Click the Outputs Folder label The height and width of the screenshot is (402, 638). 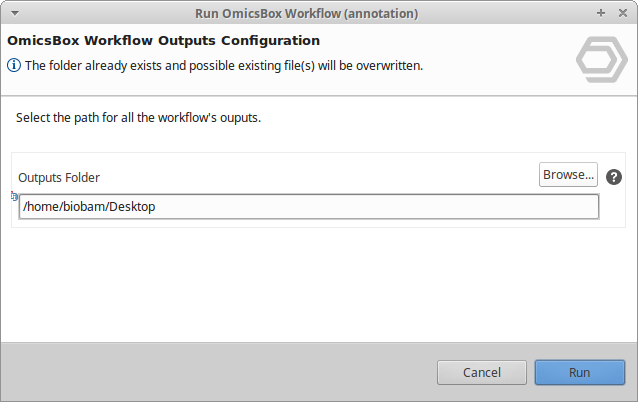click(x=59, y=178)
